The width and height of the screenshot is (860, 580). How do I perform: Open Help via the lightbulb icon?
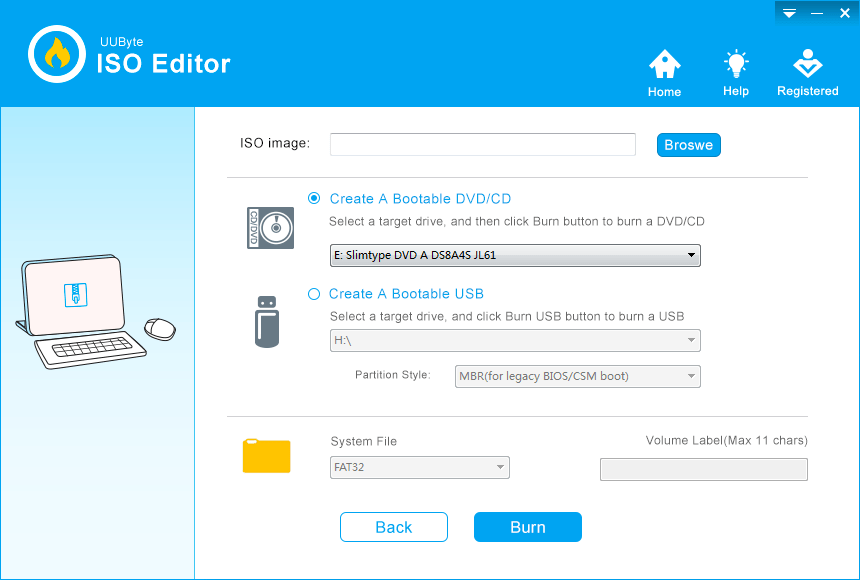[735, 64]
